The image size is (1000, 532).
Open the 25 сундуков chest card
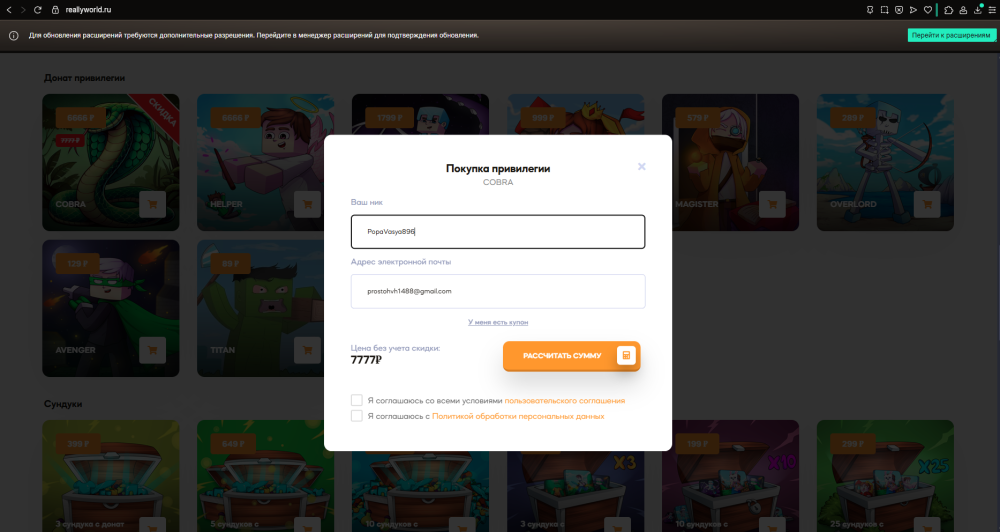click(885, 476)
